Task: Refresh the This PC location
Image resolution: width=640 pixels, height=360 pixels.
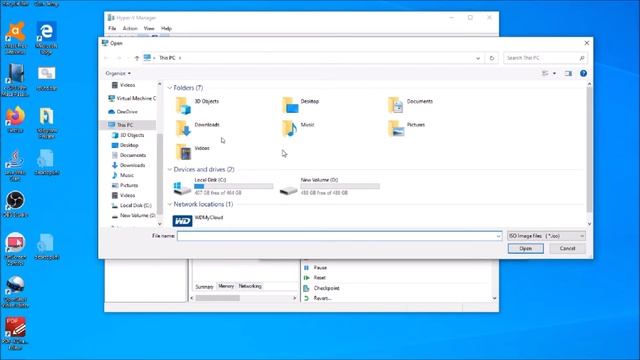Action: point(492,58)
